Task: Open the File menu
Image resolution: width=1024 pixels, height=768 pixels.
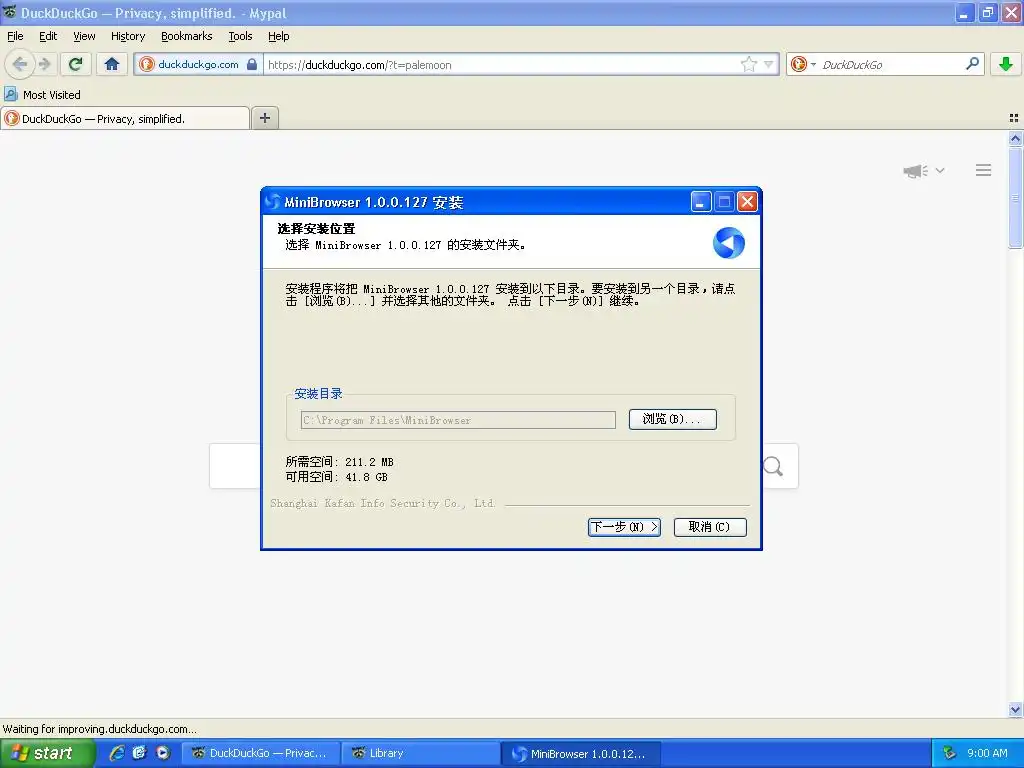Action: pyautogui.click(x=15, y=36)
